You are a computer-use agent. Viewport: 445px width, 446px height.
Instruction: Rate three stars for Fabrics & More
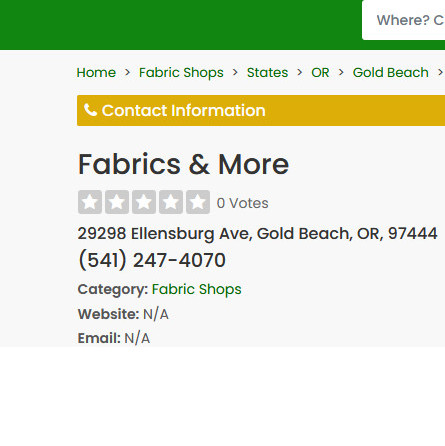(144, 202)
